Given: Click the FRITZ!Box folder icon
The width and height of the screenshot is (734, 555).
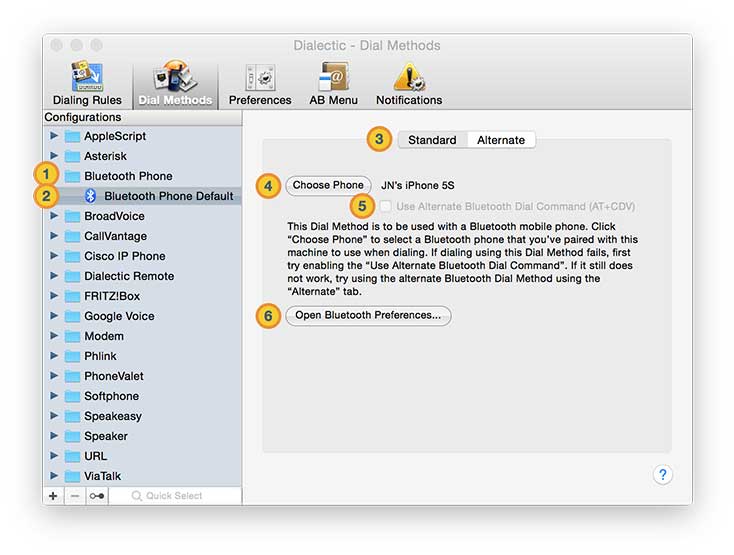Looking at the screenshot, I should click(72, 296).
